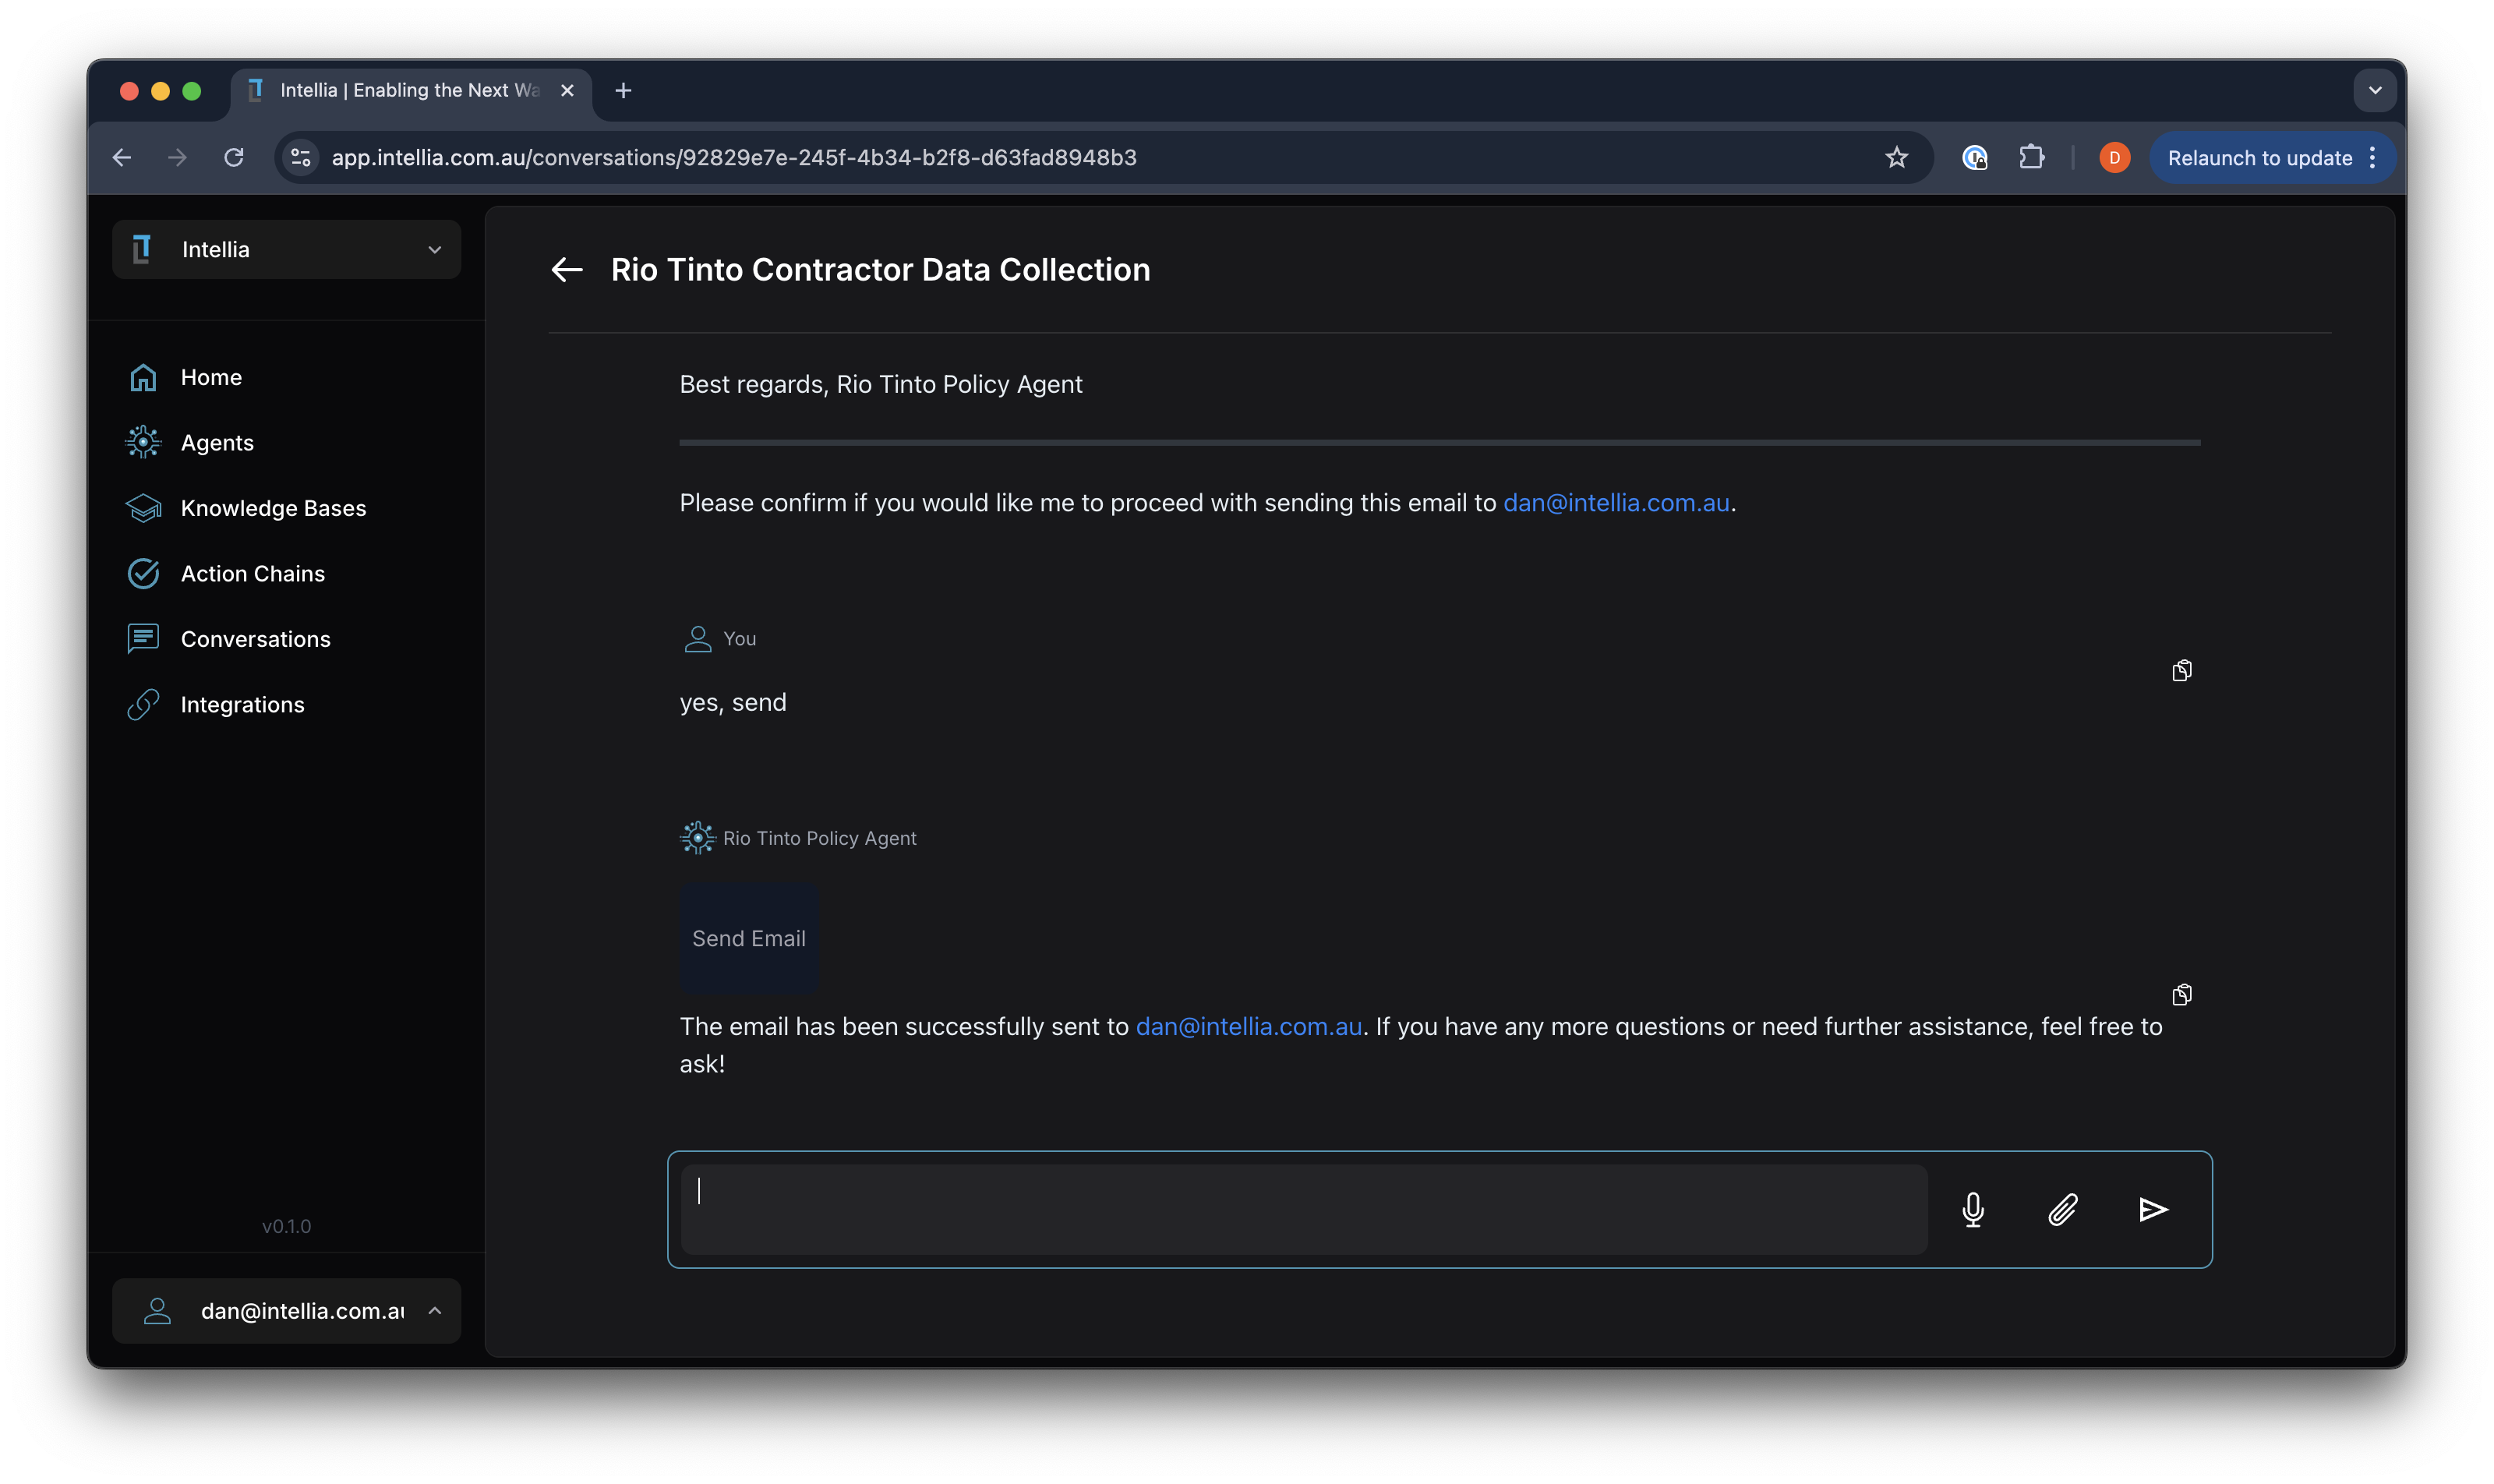Open dan@intellia.com.au link in sent message
The image size is (2494, 1484).
(x=1248, y=1026)
